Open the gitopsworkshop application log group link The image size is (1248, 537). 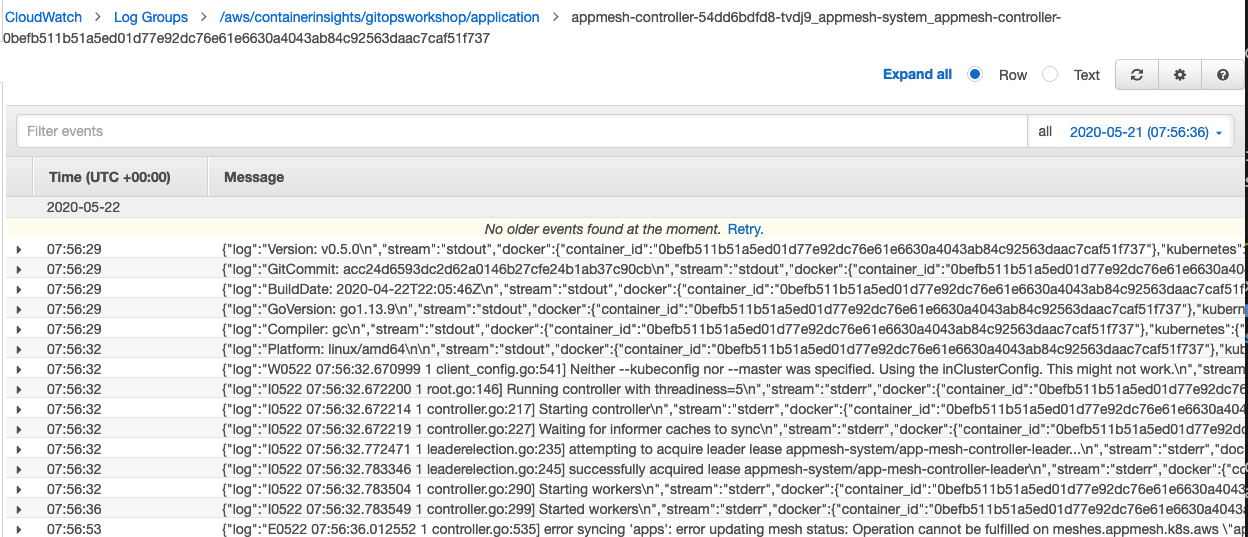tap(379, 17)
